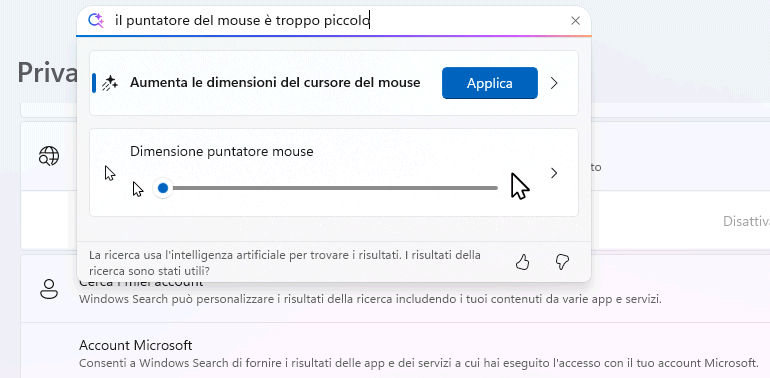The image size is (770, 378).
Task: Click the magic wand sparkle icon
Action: [x=110, y=83]
